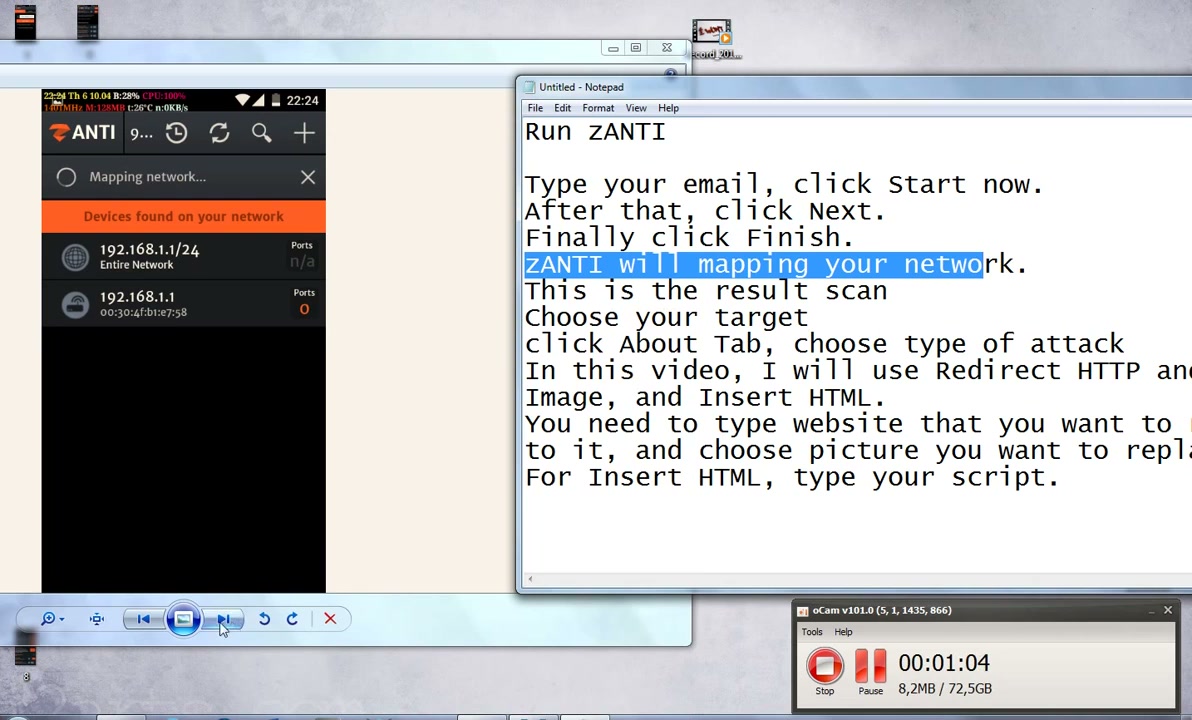This screenshot has height=720, width=1192.
Task: Click the oCam recording timer 00:01:04
Action: pyautogui.click(x=944, y=663)
